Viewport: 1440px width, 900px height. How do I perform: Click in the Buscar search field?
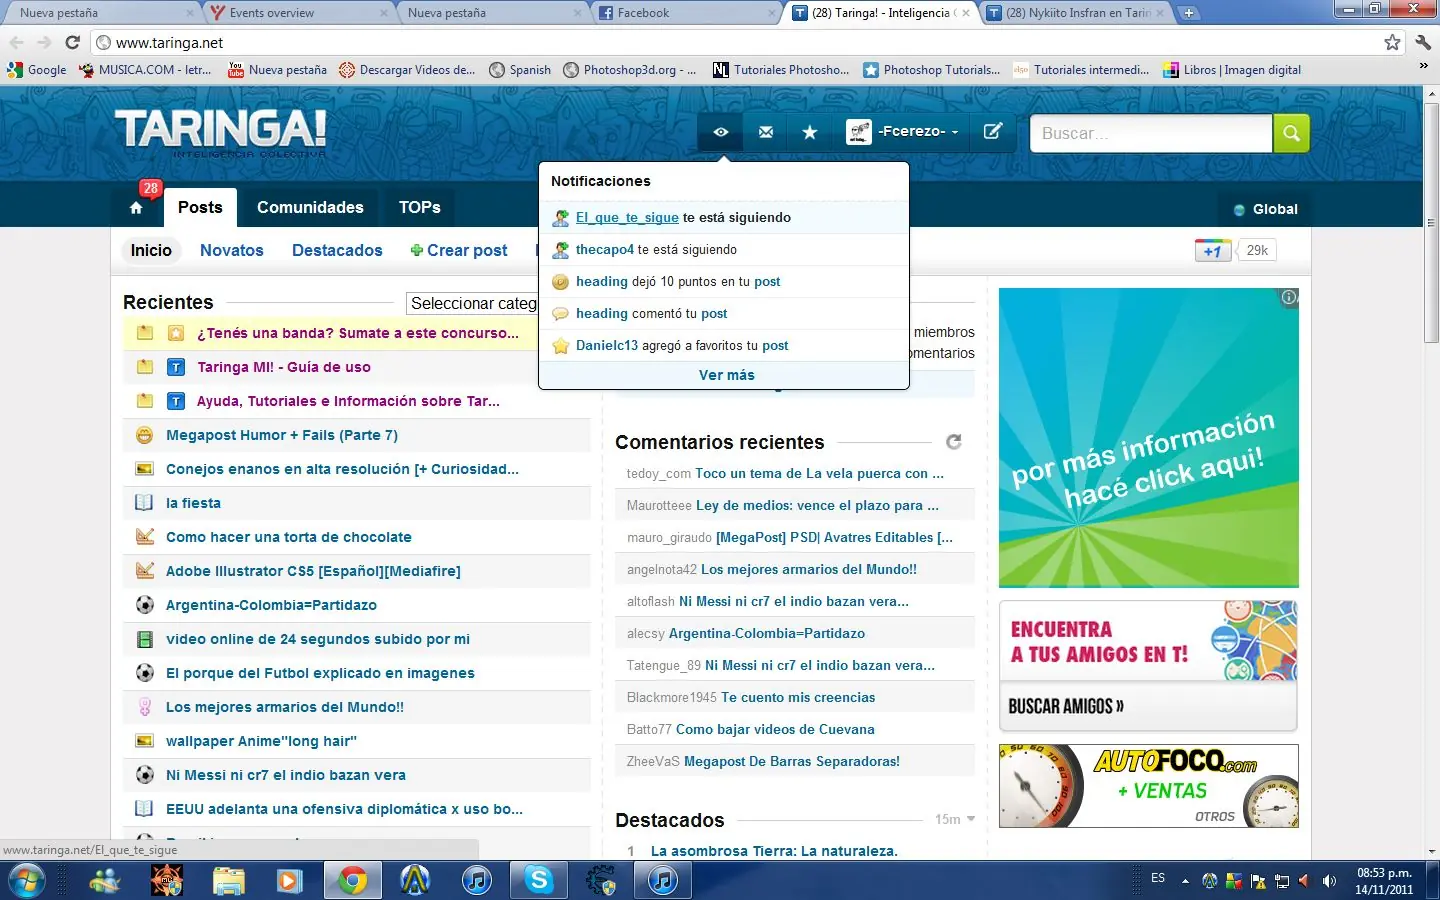(x=1151, y=133)
